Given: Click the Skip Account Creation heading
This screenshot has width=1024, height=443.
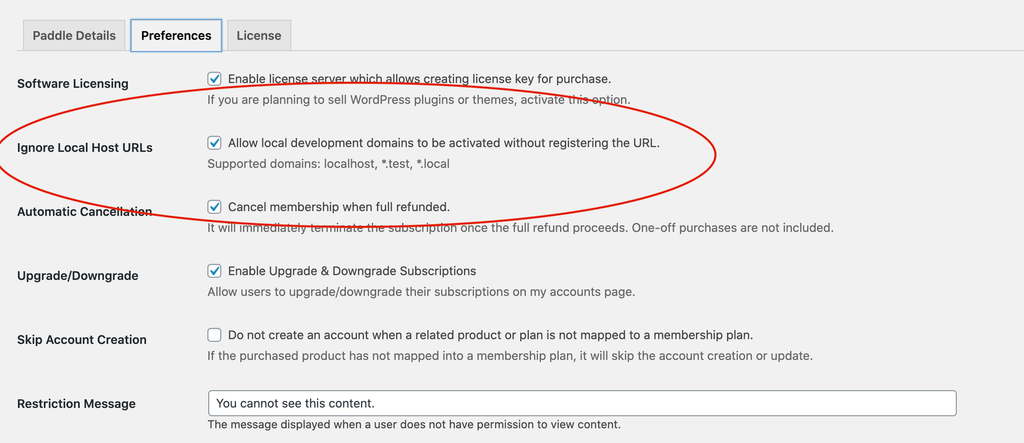Looking at the screenshot, I should [x=82, y=340].
